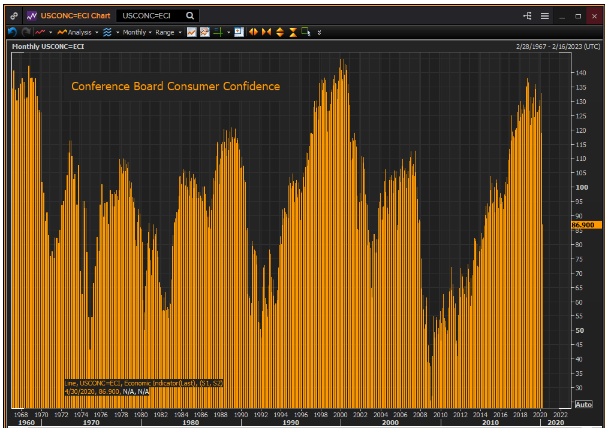The image size is (611, 434).
Task: Maximize the chart window
Action: tap(578, 16)
